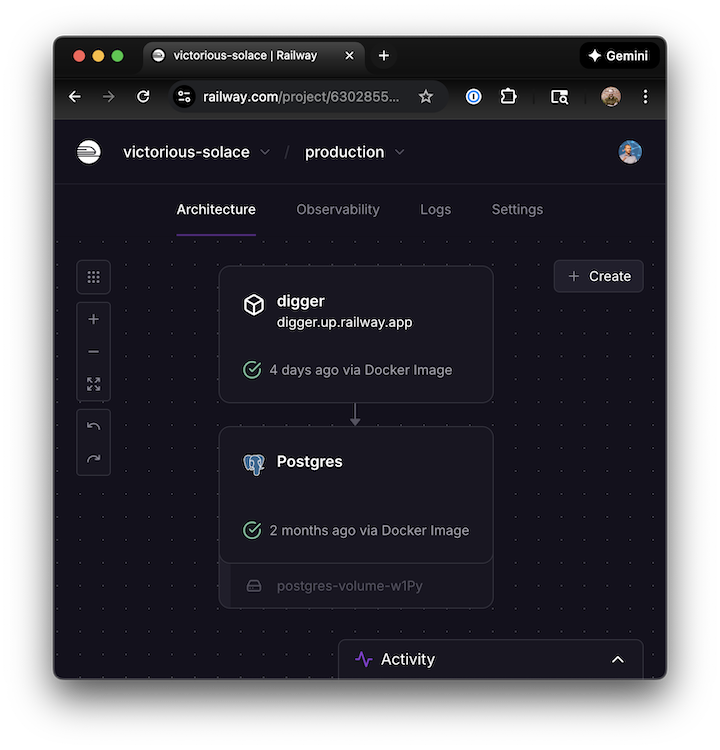Open site information icon in address bar
The width and height of the screenshot is (720, 750).
click(x=184, y=97)
